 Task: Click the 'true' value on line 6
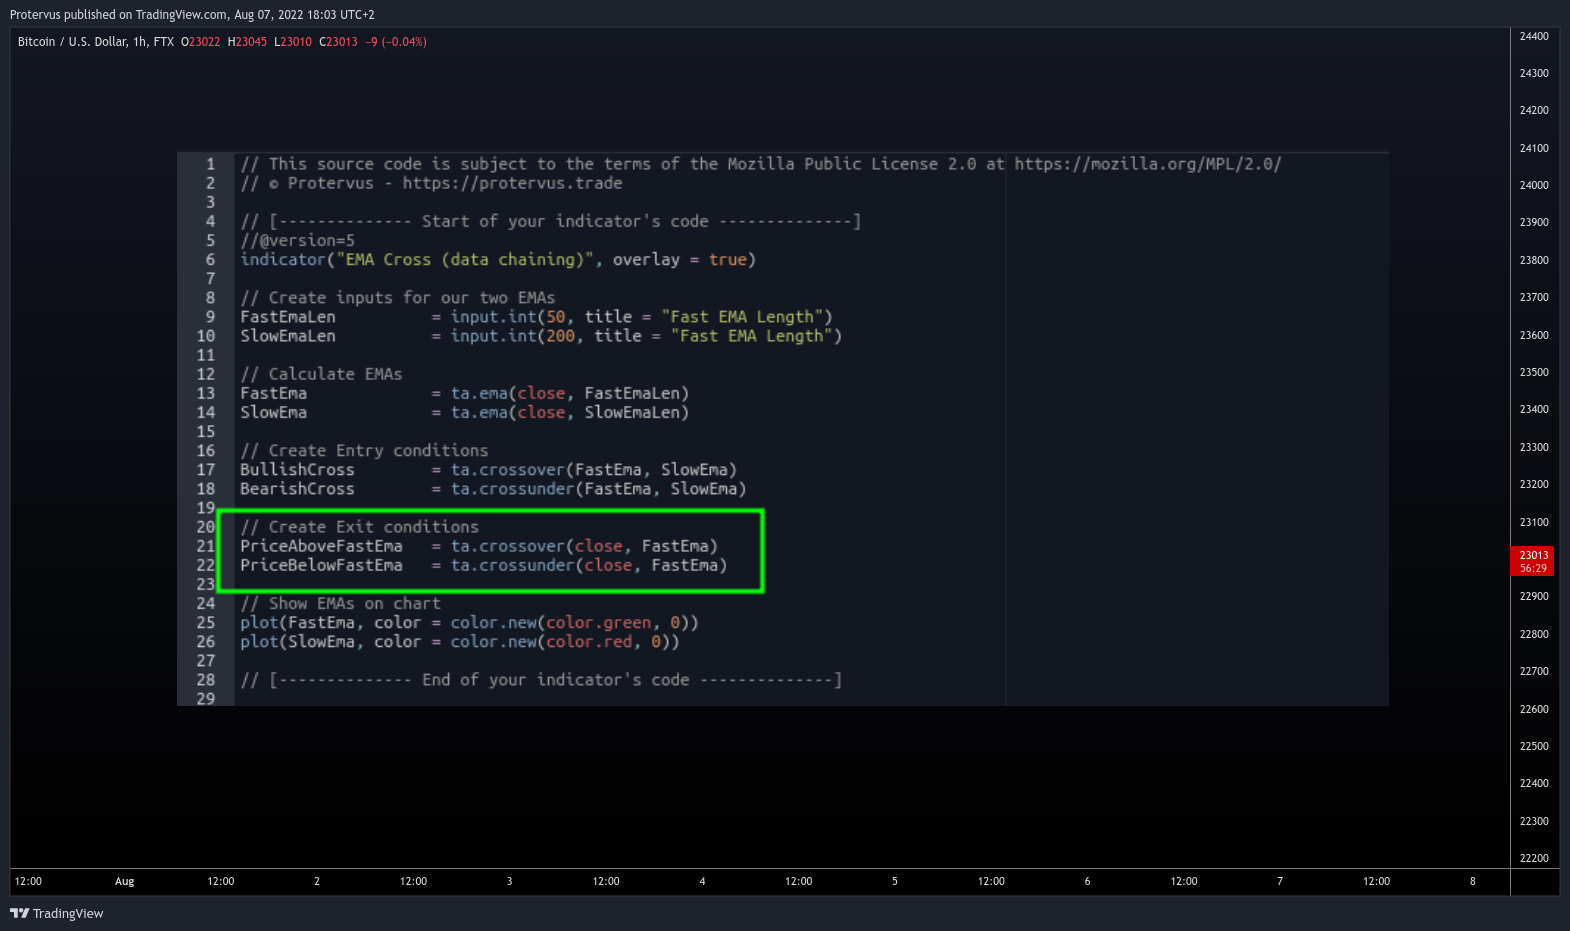point(728,259)
